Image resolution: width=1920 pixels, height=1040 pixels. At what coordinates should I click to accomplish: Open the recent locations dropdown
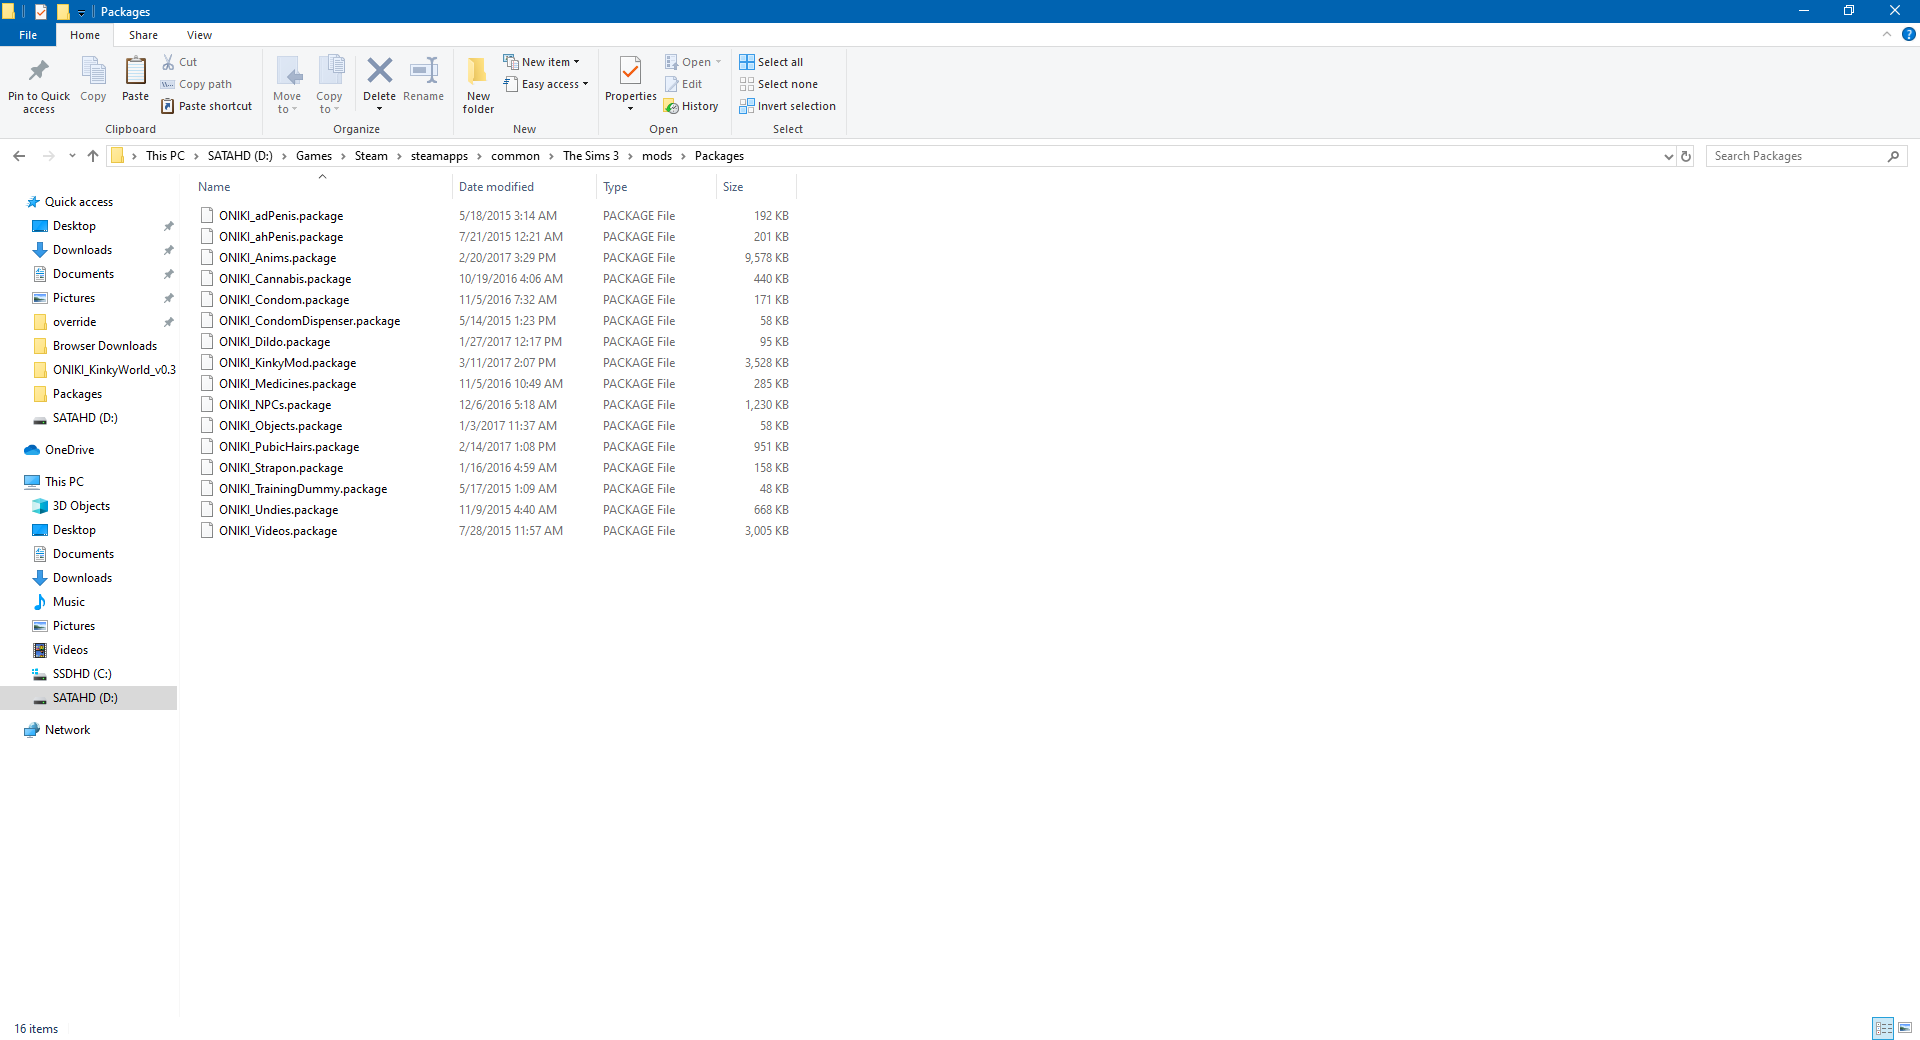click(72, 156)
